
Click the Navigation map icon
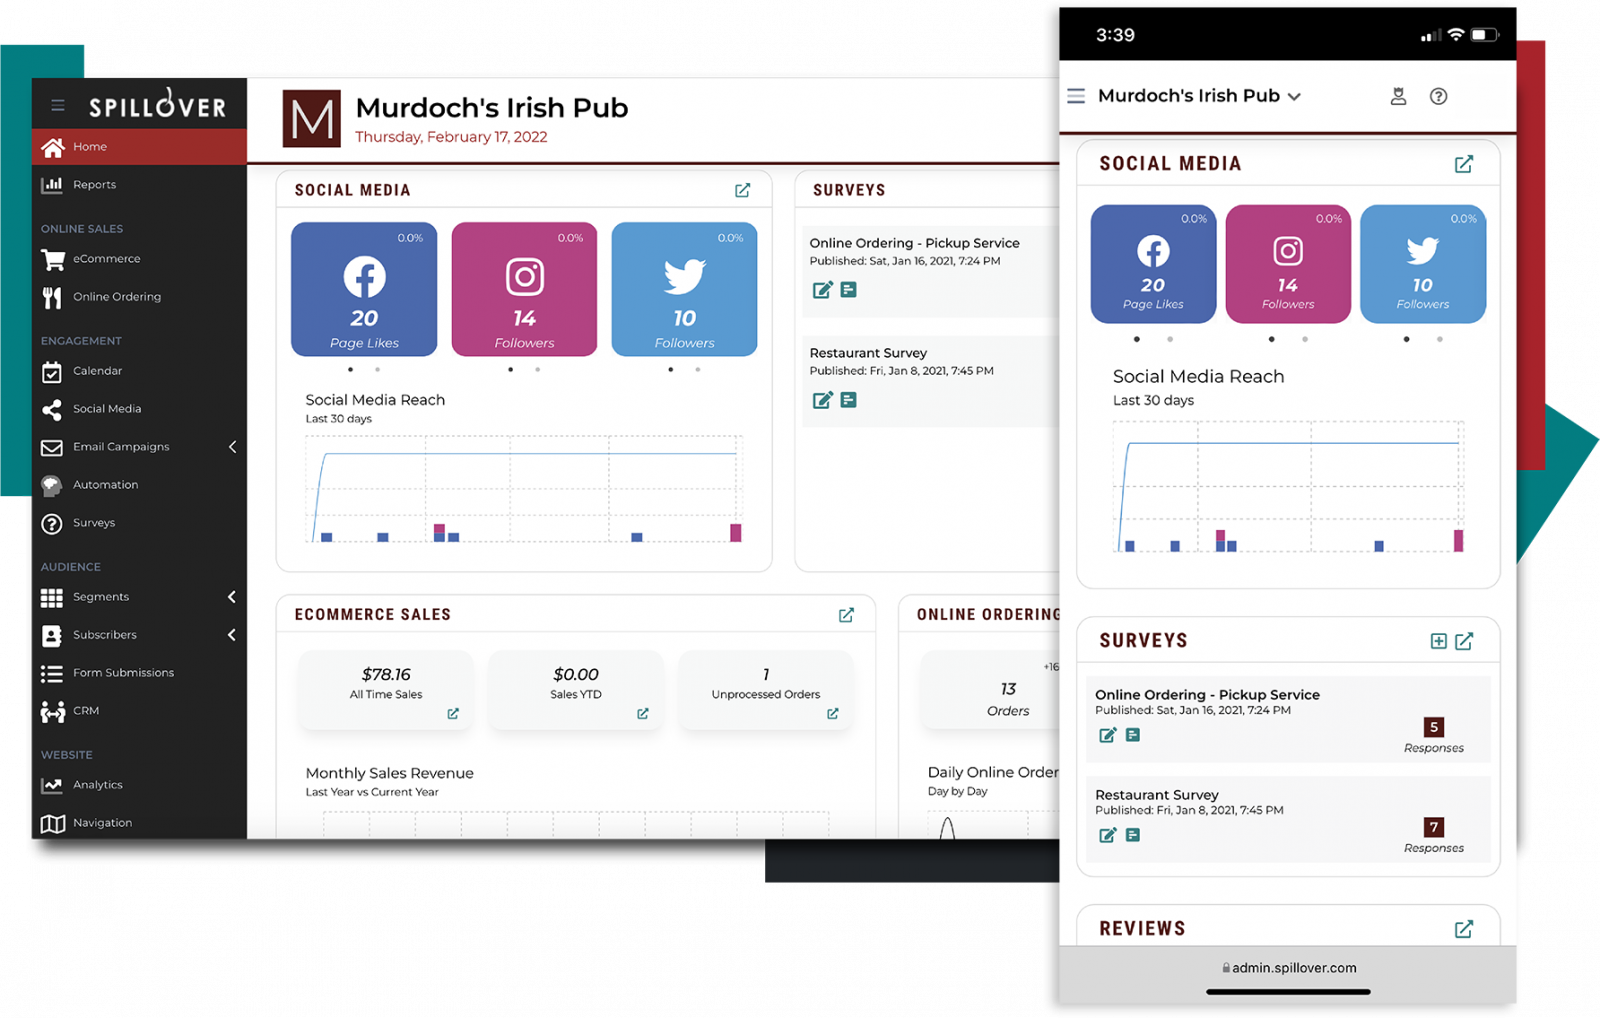pos(52,823)
